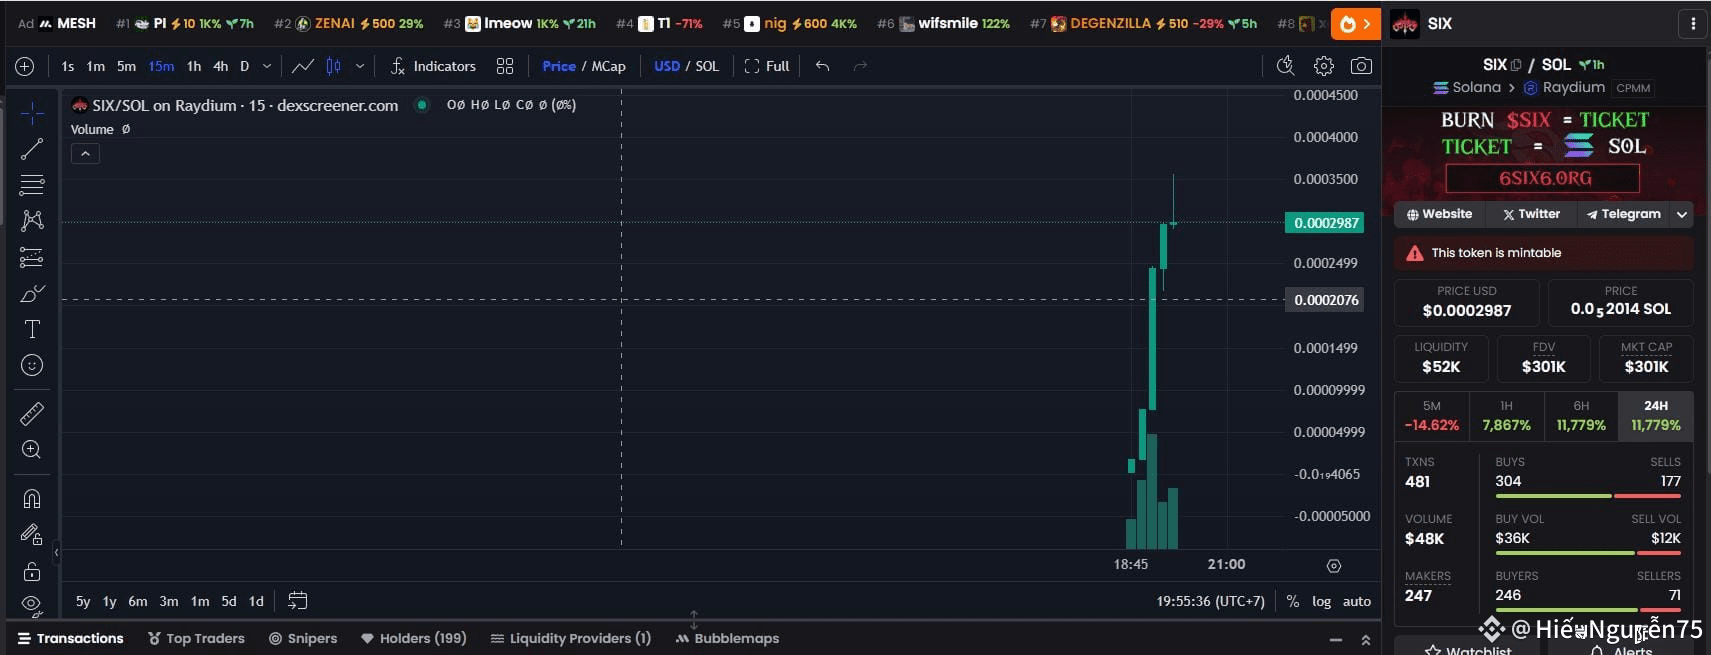Expand the social links dropdown chevron
The image size is (1711, 655).
point(1682,214)
